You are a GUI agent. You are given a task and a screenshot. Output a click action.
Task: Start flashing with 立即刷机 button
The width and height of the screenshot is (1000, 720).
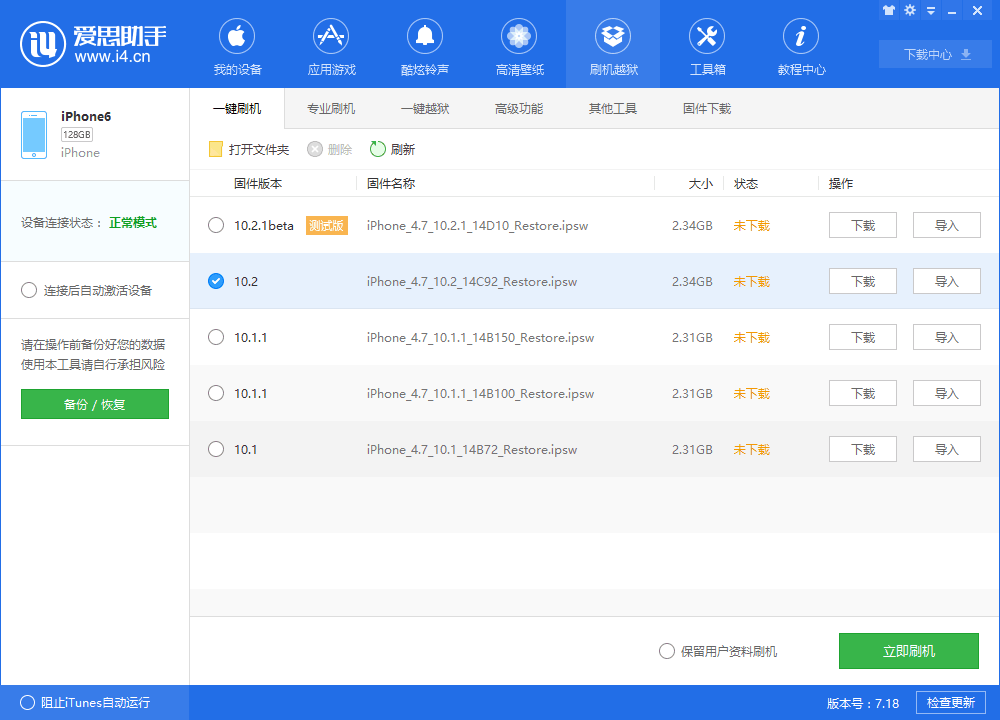point(909,651)
